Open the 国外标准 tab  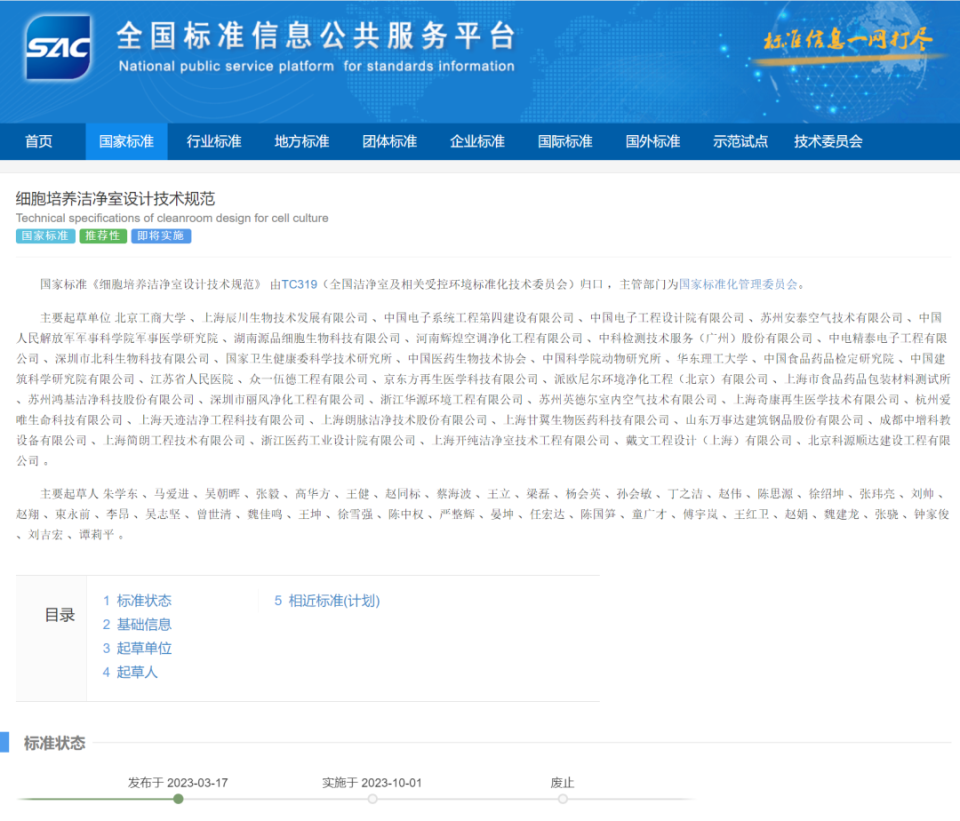[x=653, y=141]
